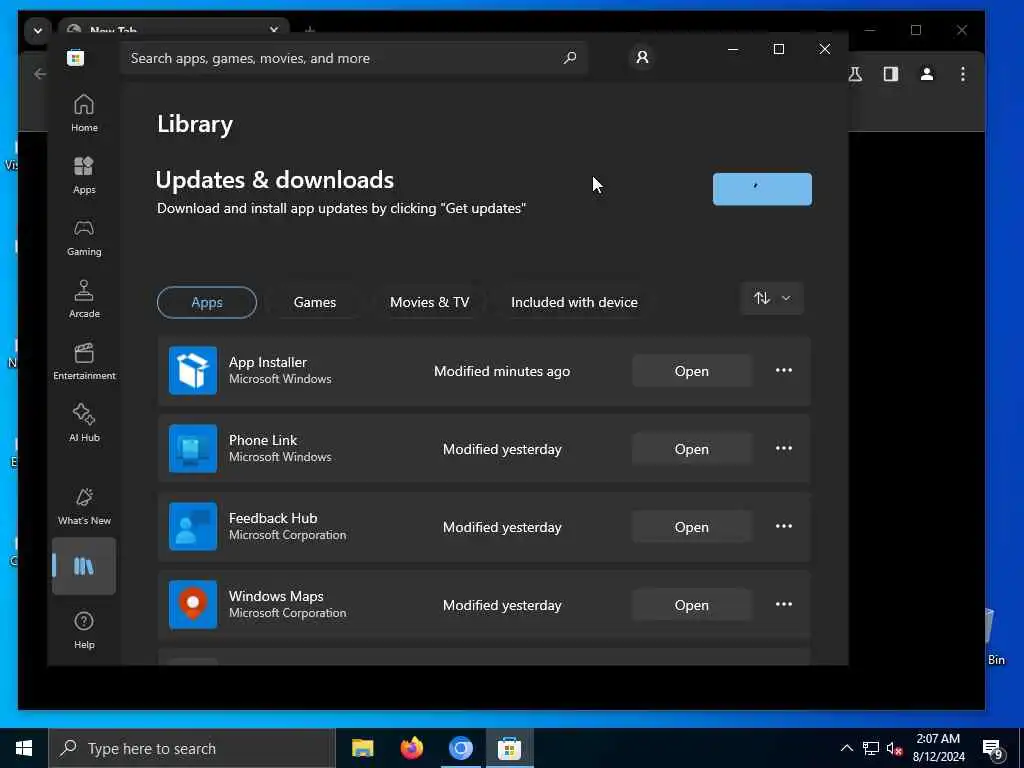Open Phone Link with Open button

pos(692,449)
